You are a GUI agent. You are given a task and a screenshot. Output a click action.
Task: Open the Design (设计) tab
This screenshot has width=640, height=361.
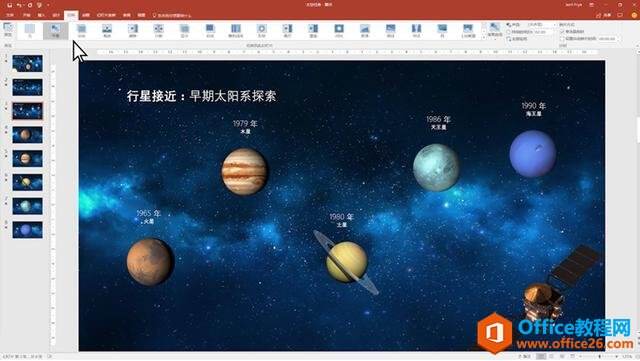[x=56, y=15]
